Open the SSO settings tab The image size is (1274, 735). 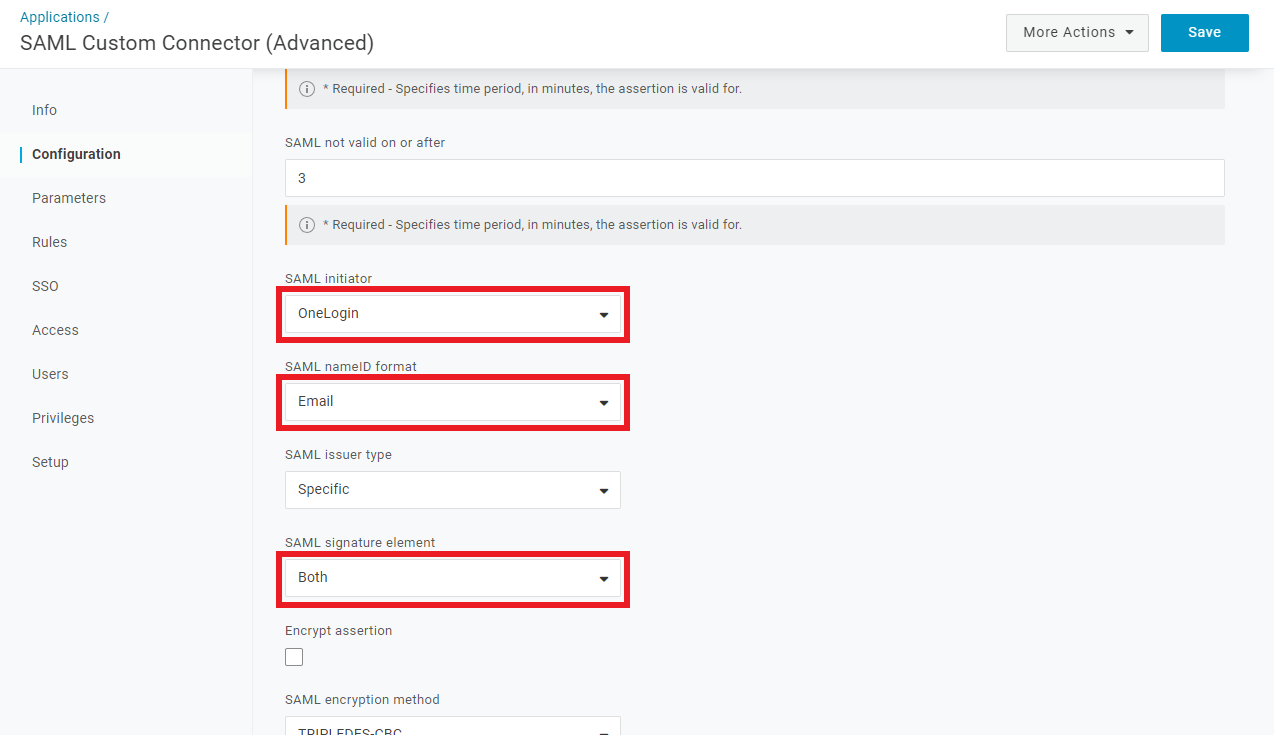coord(45,286)
